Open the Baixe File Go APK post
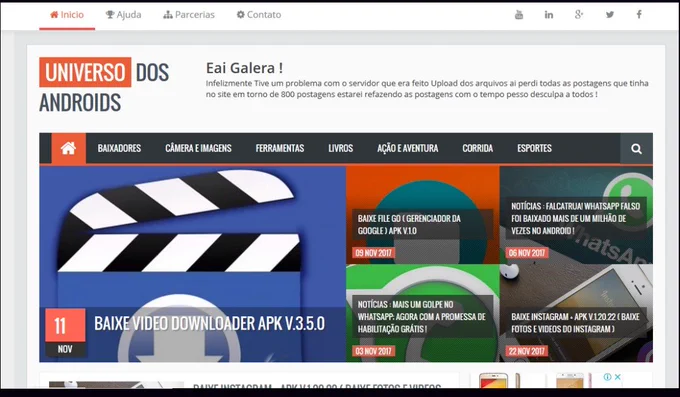This screenshot has height=397, width=680. (409, 225)
